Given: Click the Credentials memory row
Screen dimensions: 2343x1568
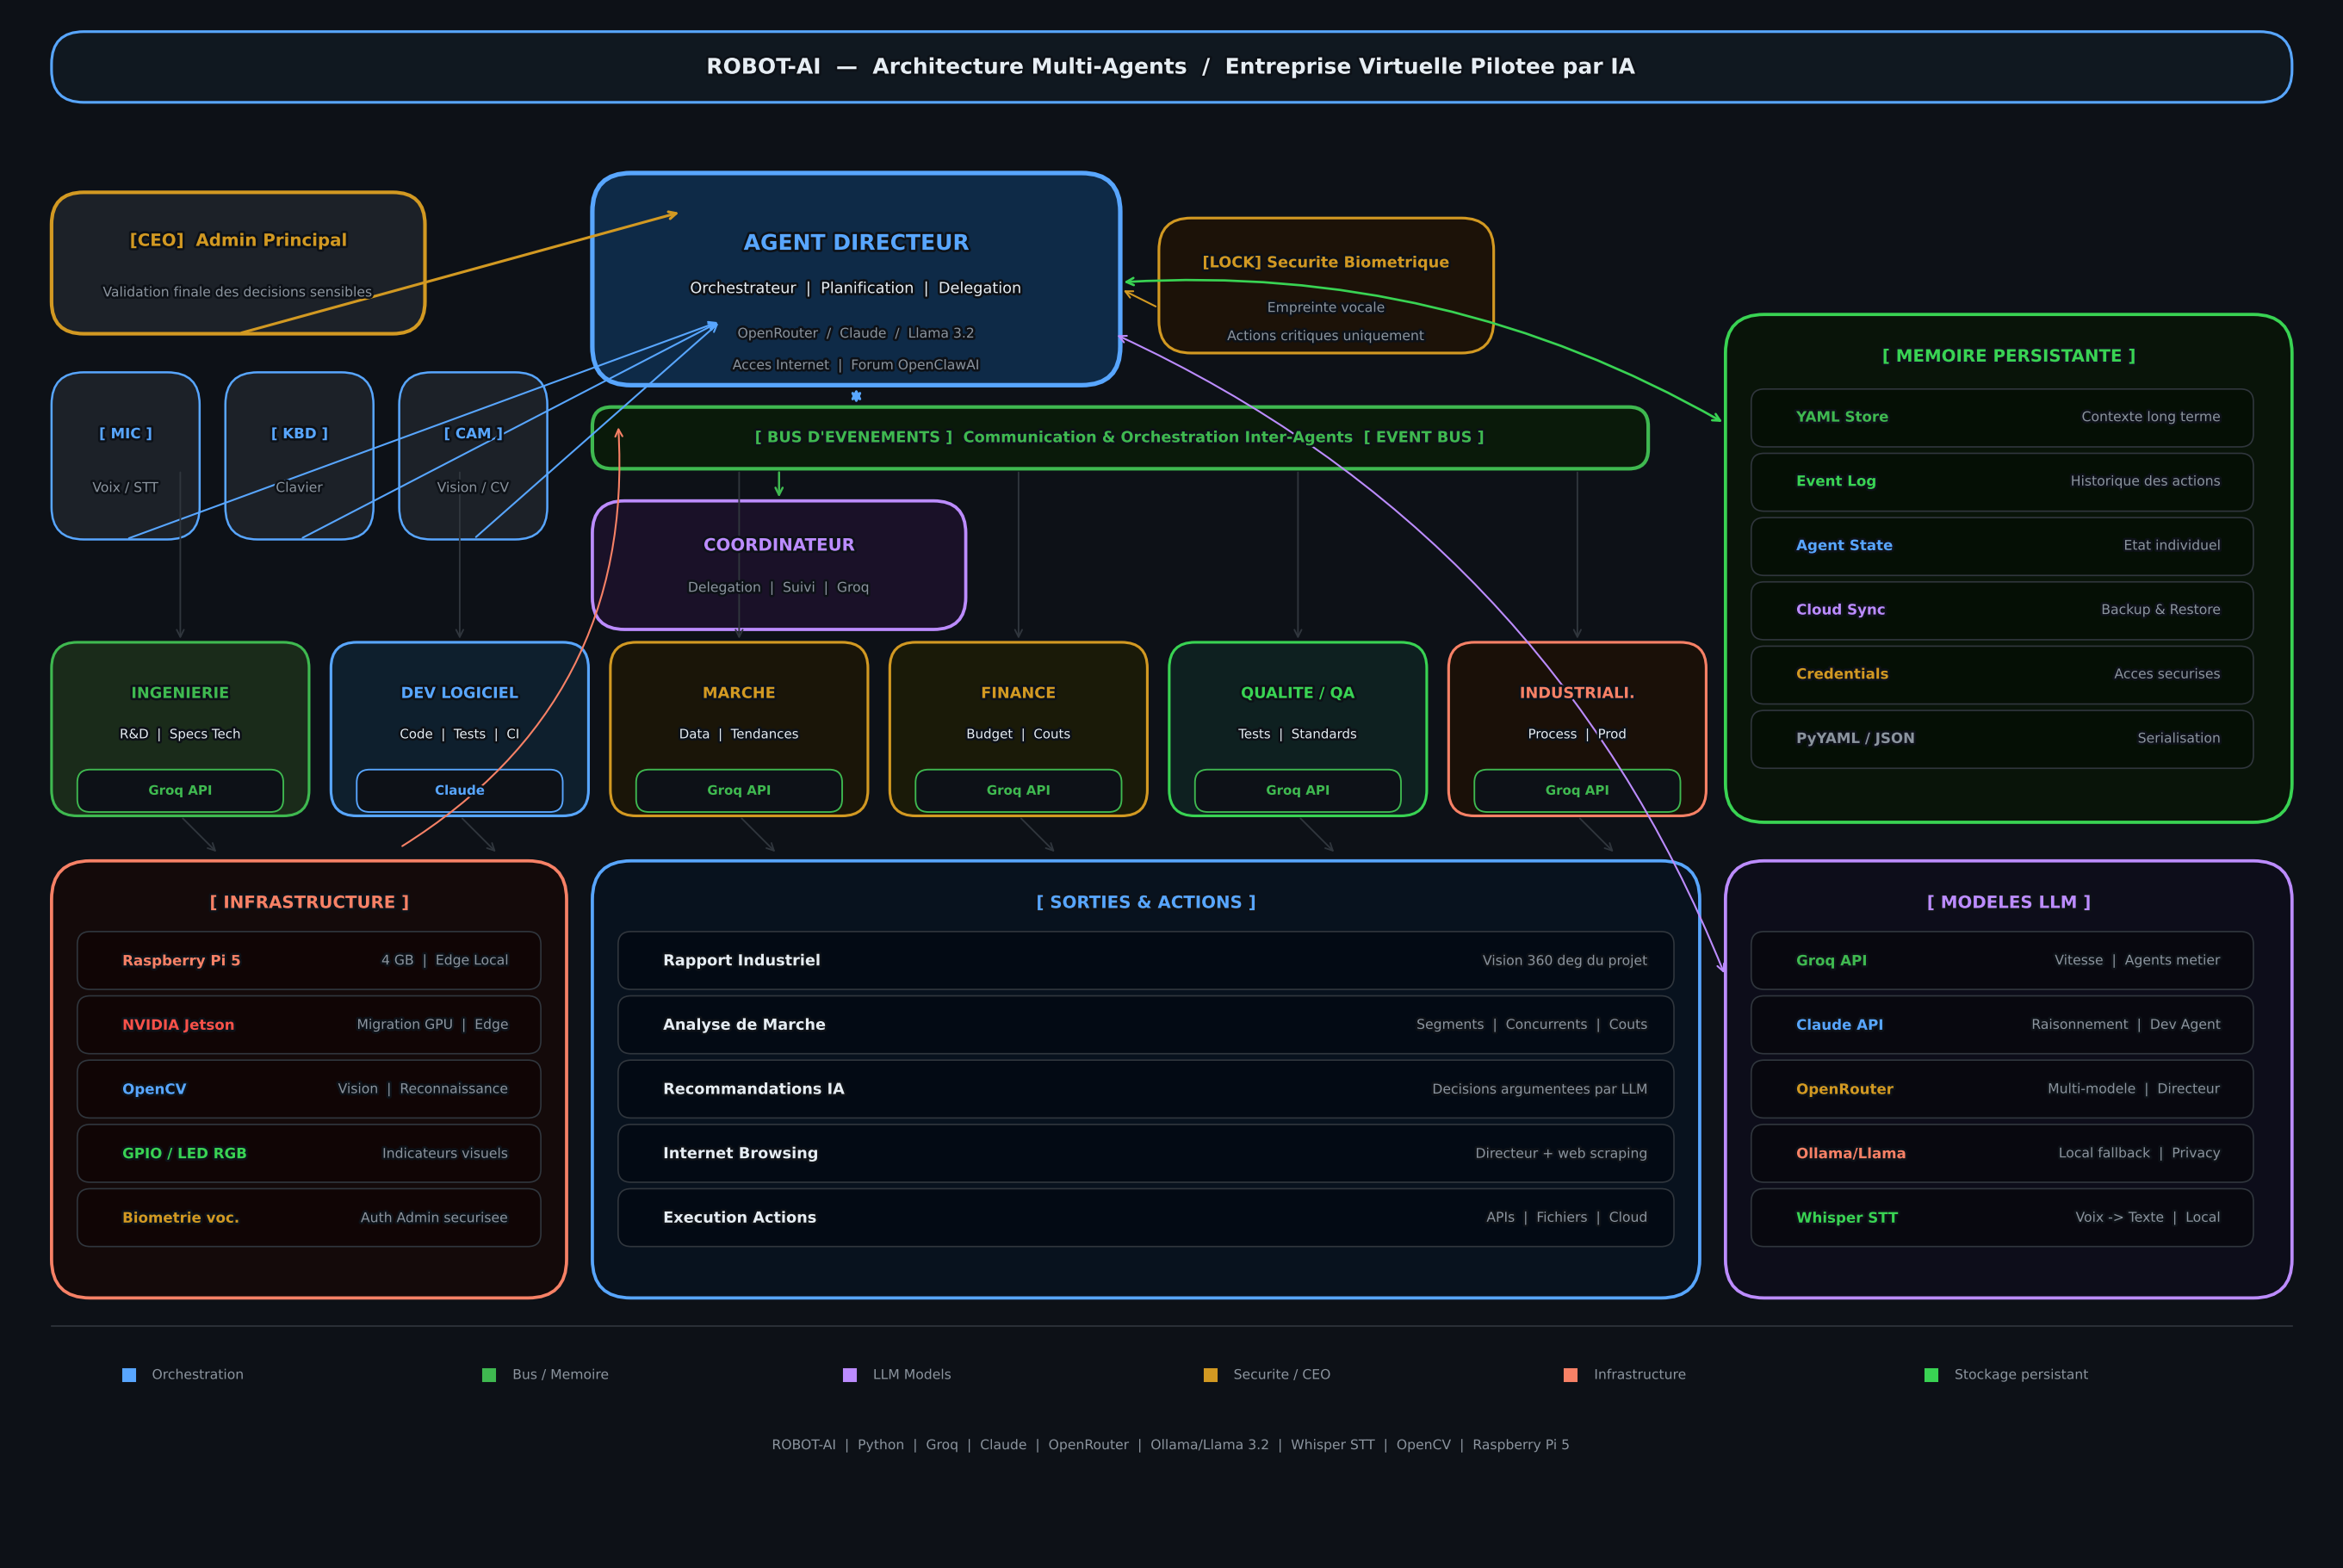Looking at the screenshot, I should [2001, 674].
